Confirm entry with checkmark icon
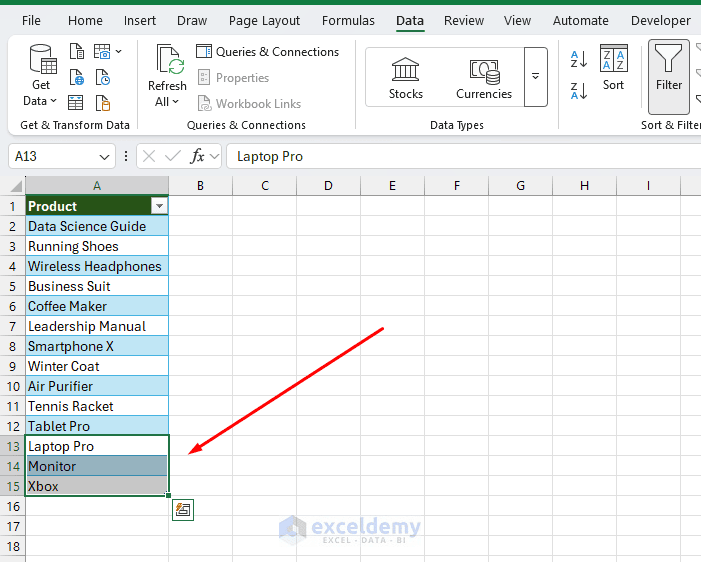The width and height of the screenshot is (701, 562). click(173, 156)
